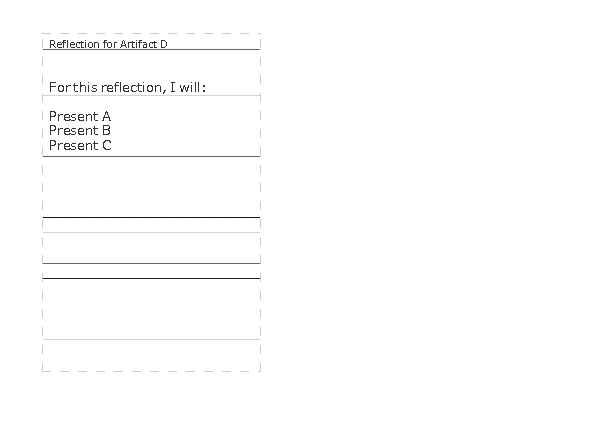Viewport: 595px width, 421px height.
Task: Place cursor in "For this reflection, I will:" line
Action: point(128,87)
